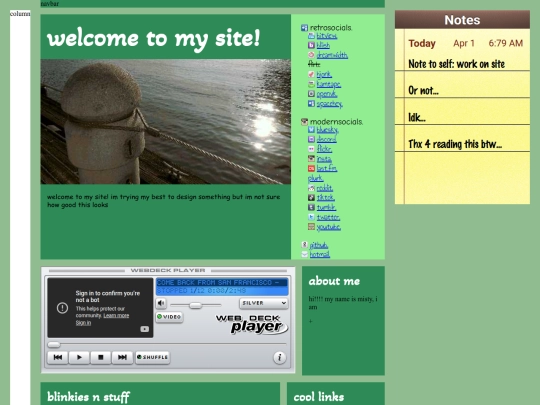Click the green kametape icon
This screenshot has width=540, height=405.
coord(311,84)
